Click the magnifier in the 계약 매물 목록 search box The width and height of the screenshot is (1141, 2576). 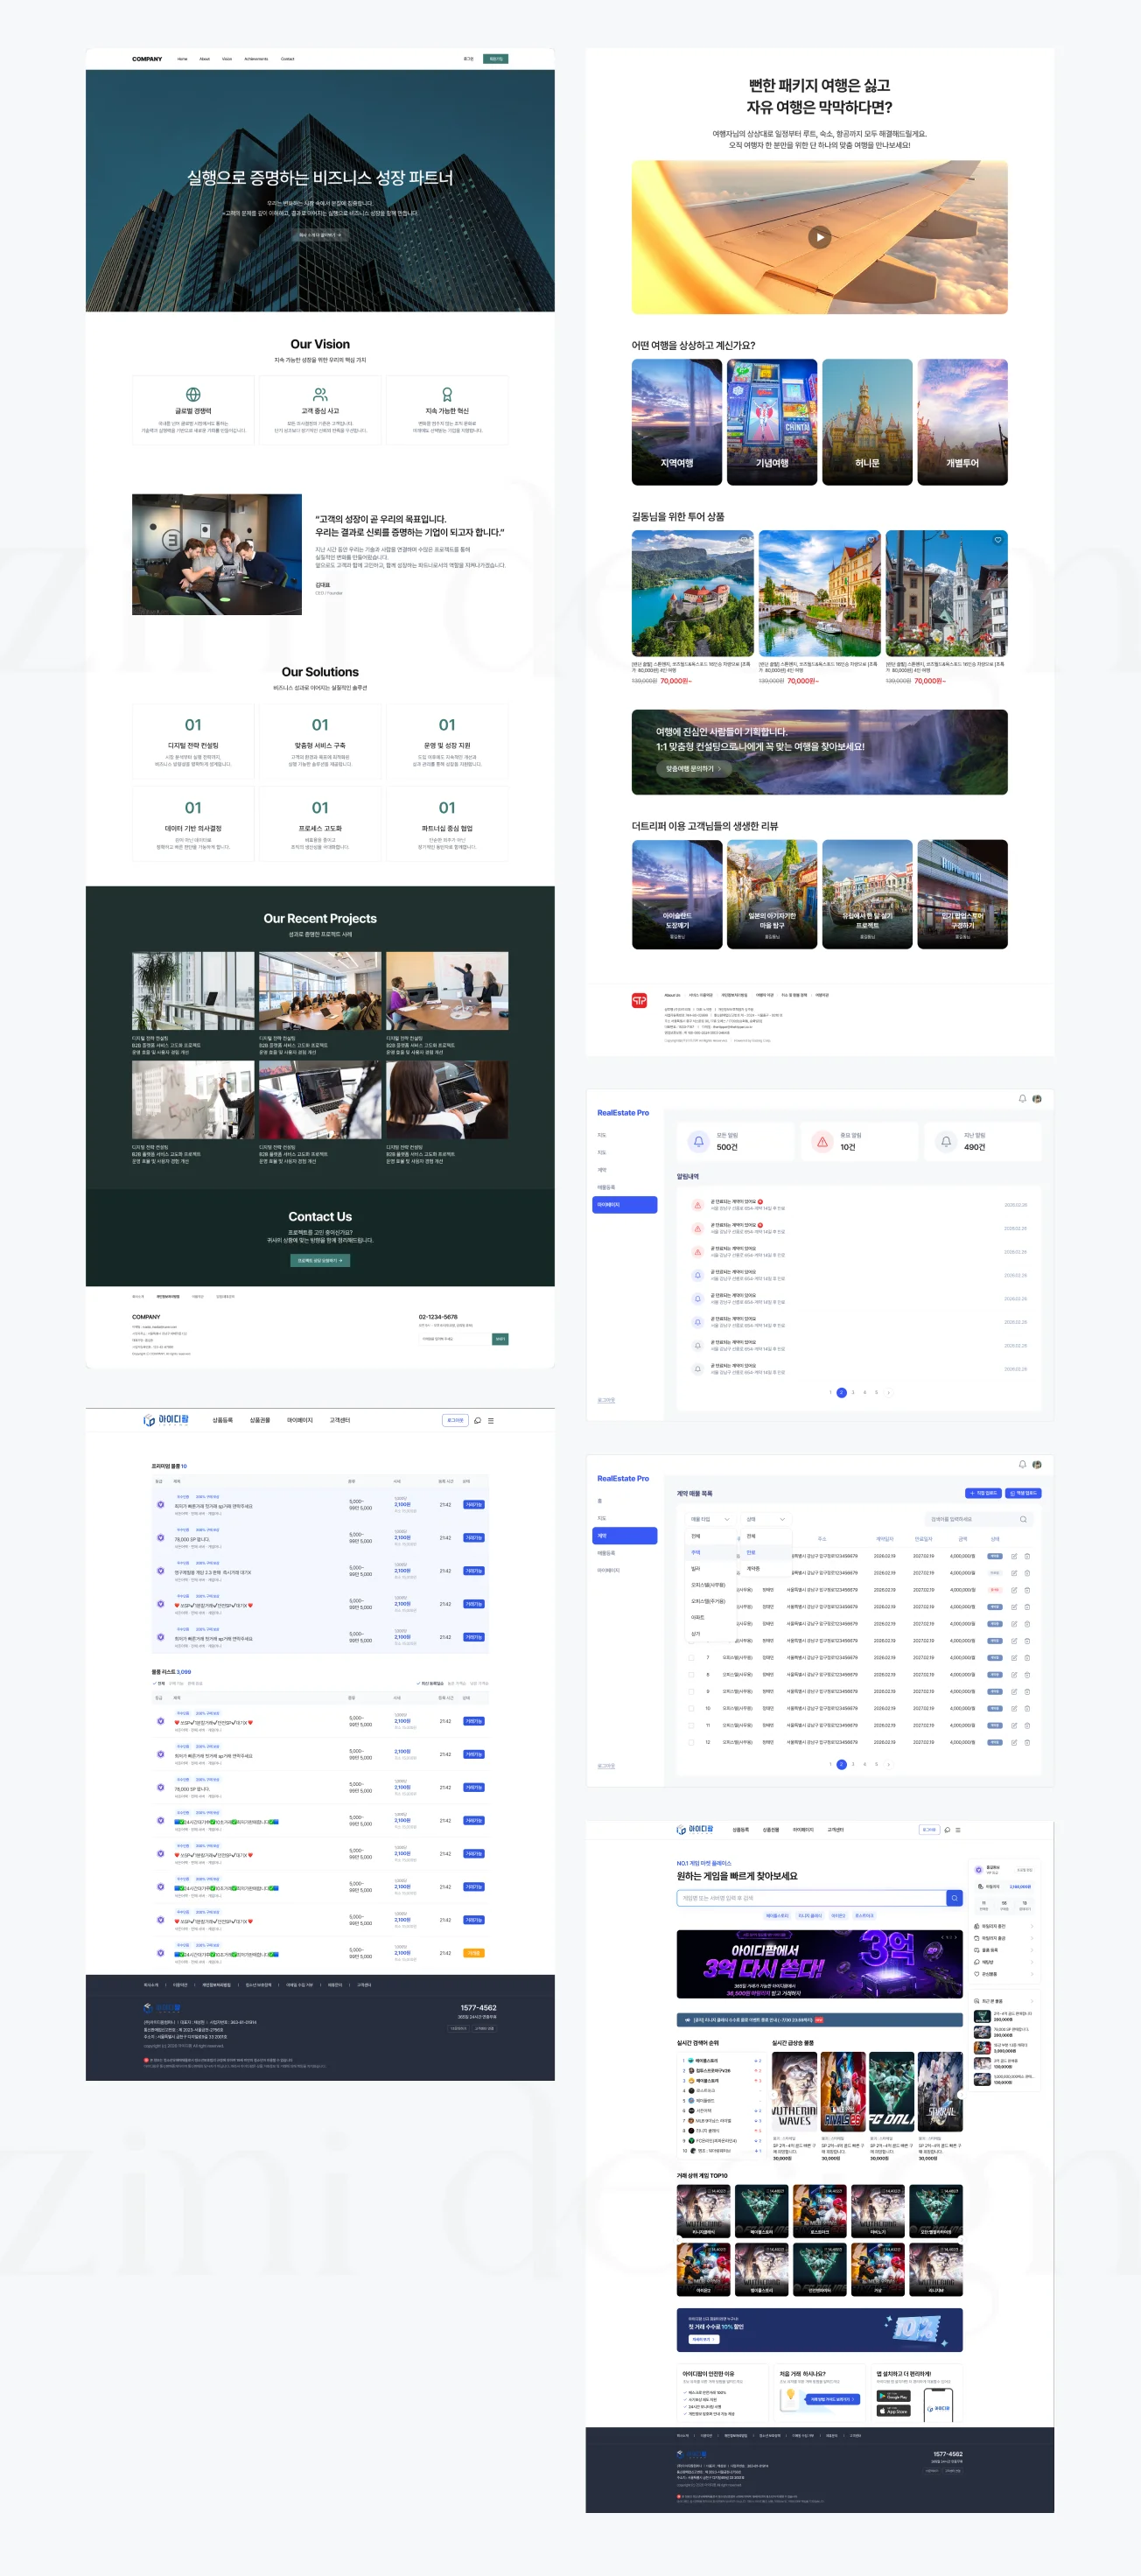[x=1023, y=1519]
